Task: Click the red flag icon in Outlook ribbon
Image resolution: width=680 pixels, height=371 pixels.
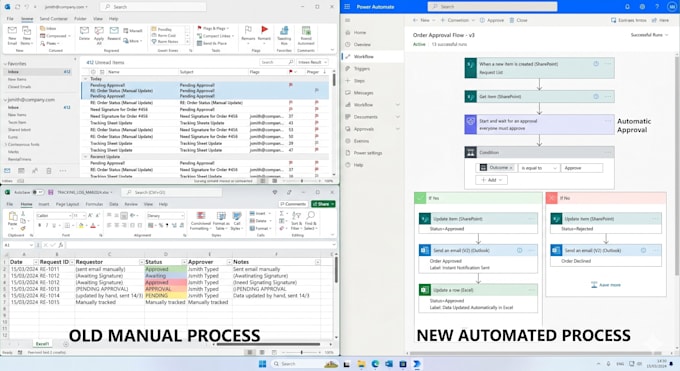Action: pyautogui.click(x=264, y=30)
